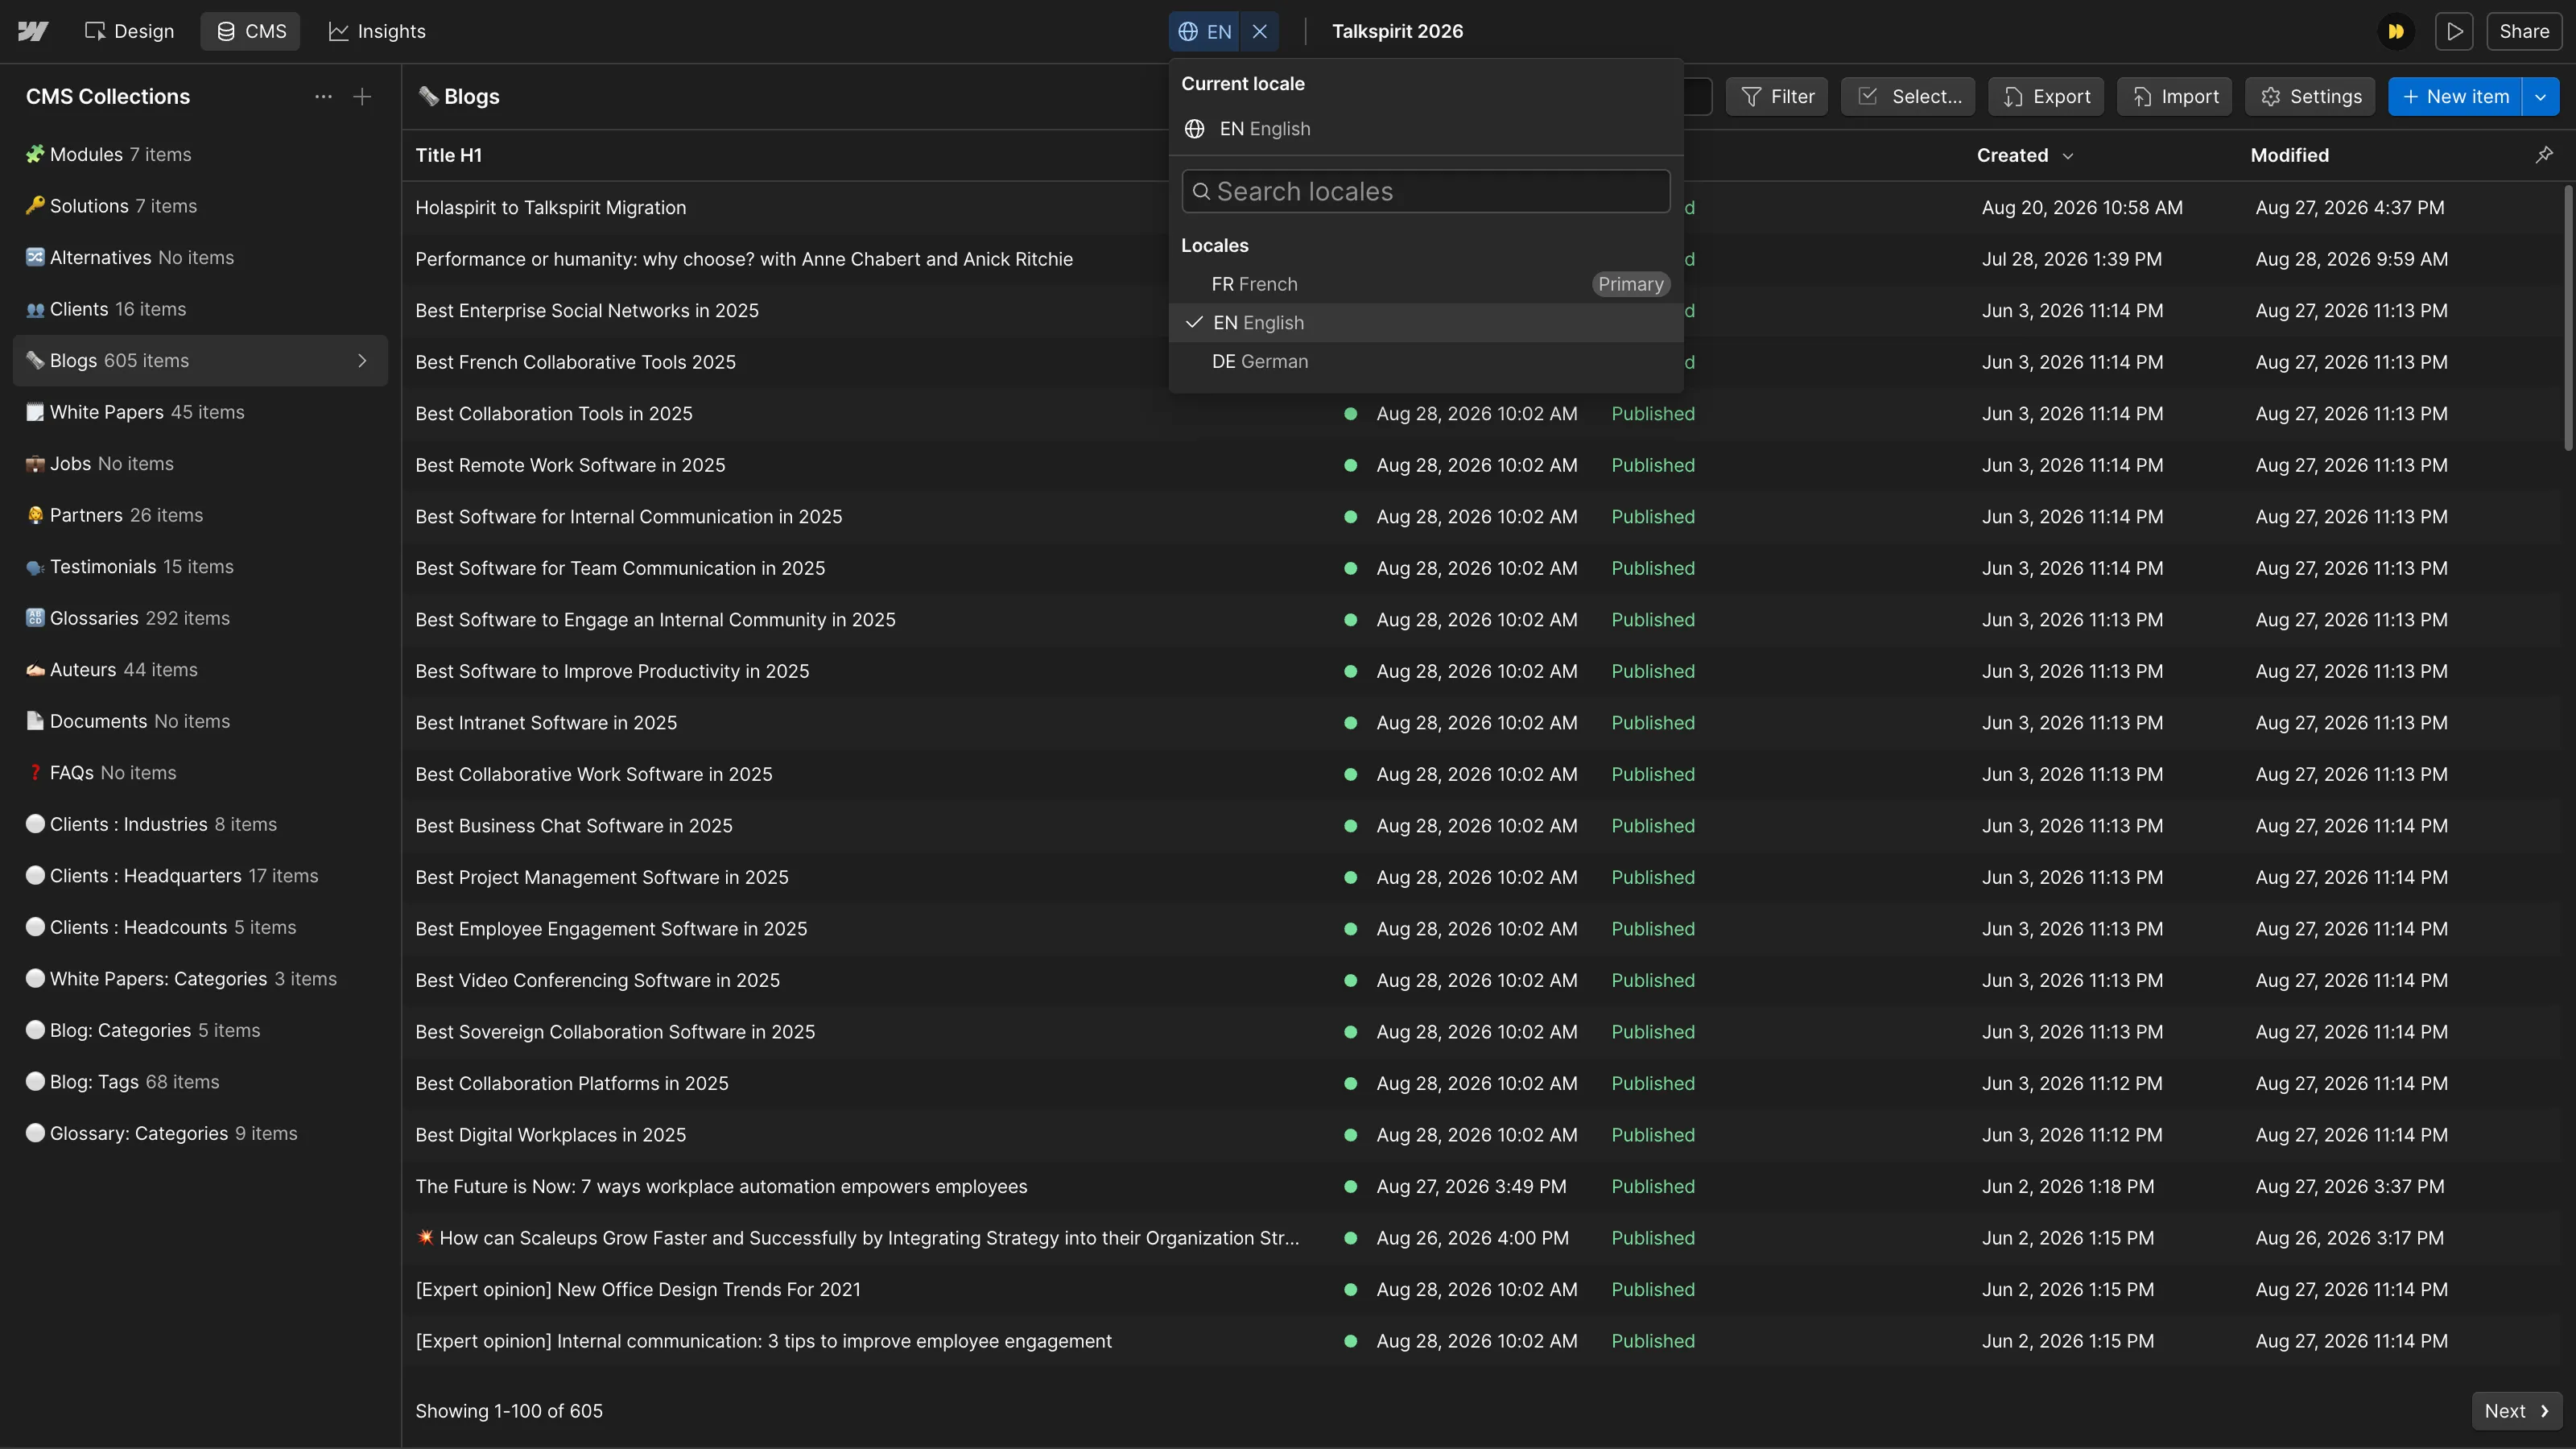2576x1449 pixels.
Task: Click the Webflow logo icon
Action: [x=33, y=31]
